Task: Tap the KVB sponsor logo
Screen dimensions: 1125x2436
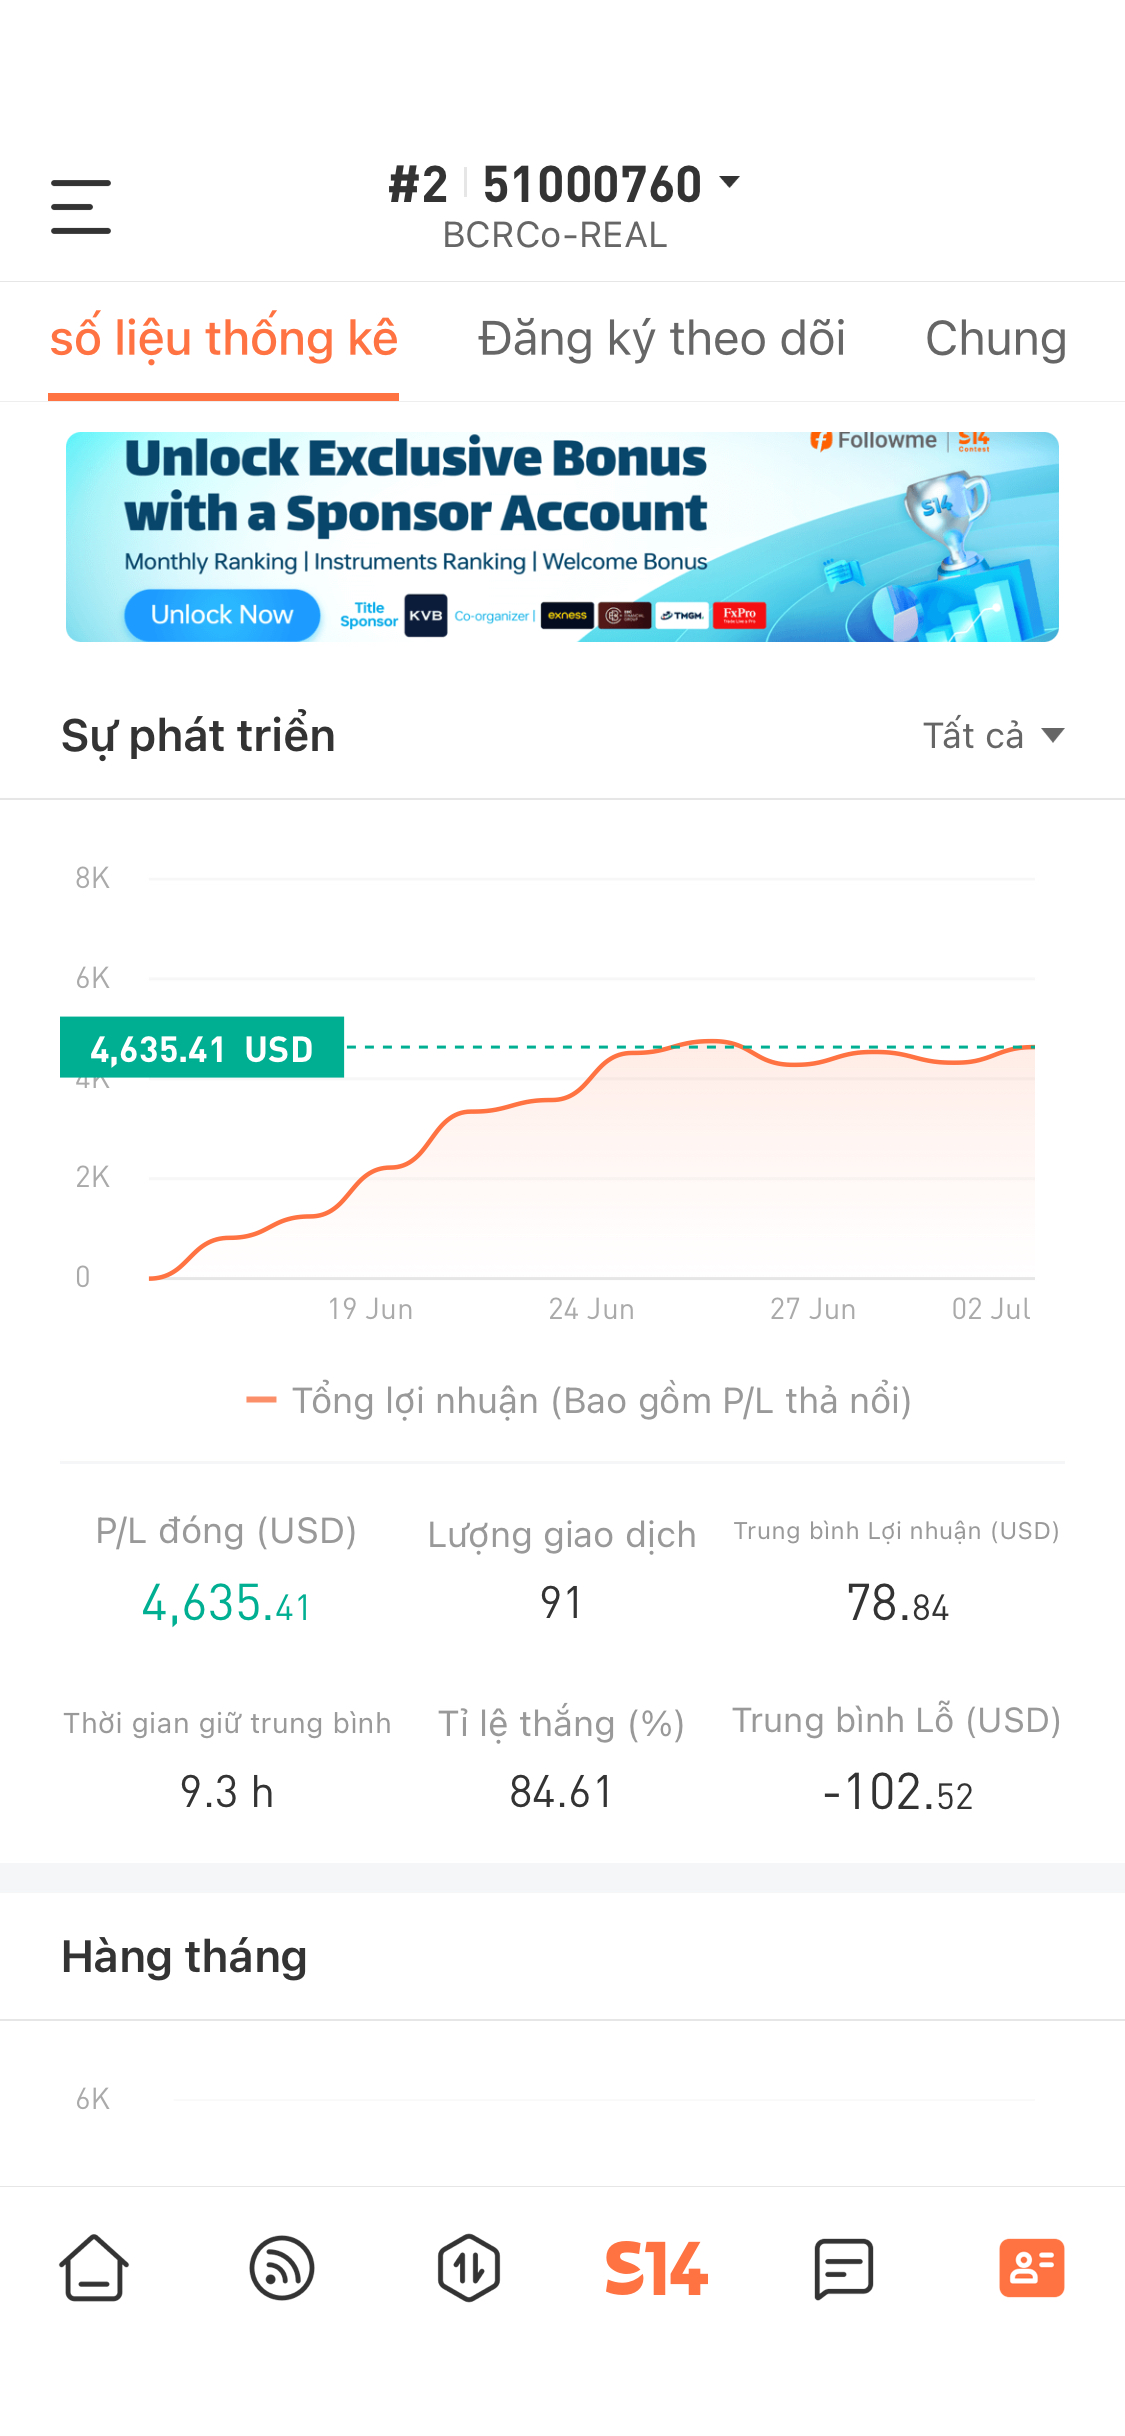Action: click(x=426, y=615)
